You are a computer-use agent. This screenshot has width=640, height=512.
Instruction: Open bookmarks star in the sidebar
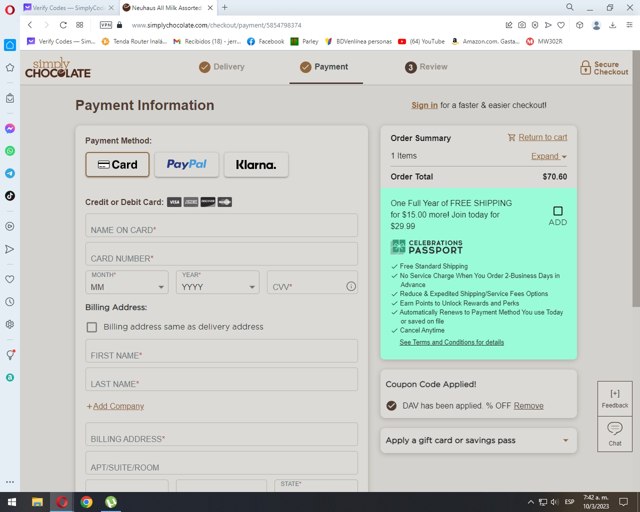tap(10, 68)
